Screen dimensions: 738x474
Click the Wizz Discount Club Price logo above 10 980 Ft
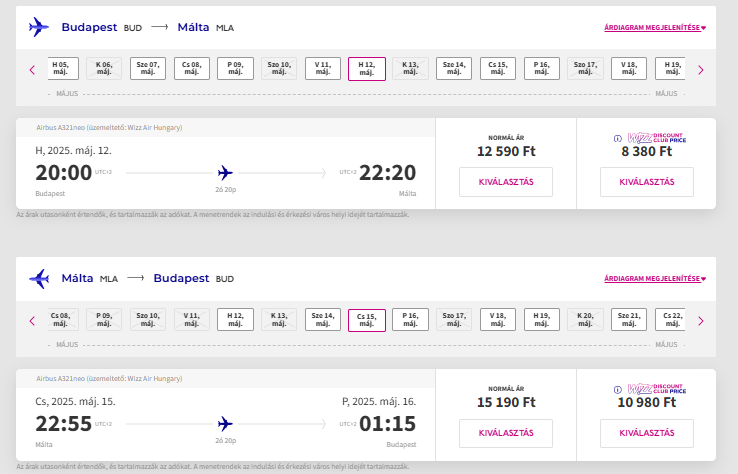[x=657, y=389]
